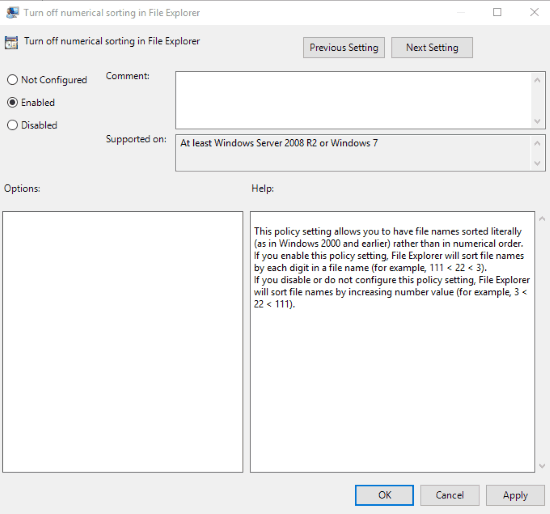Click the 'Turn off numerical sorting' heading text

[x=112, y=41]
